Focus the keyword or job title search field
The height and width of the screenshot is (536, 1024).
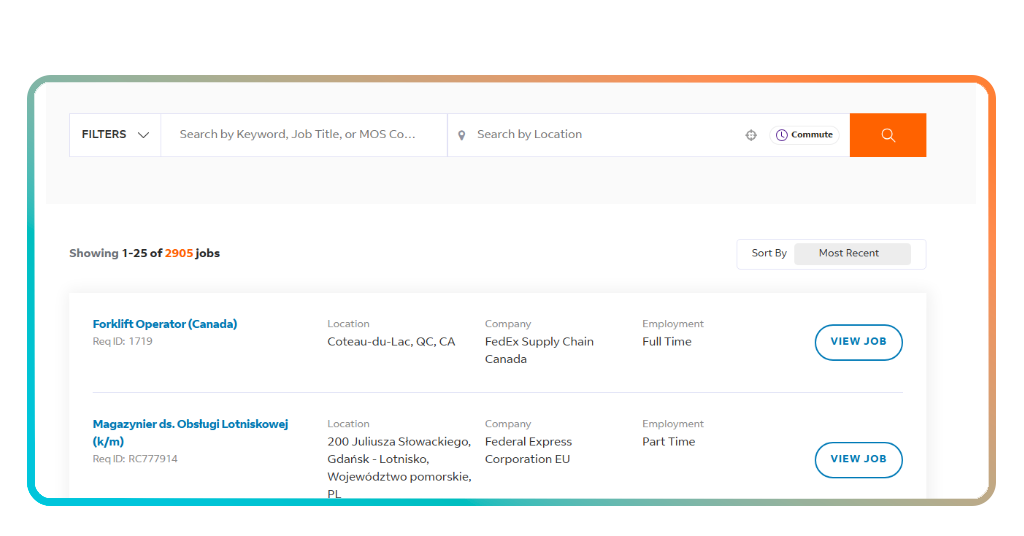pos(304,134)
